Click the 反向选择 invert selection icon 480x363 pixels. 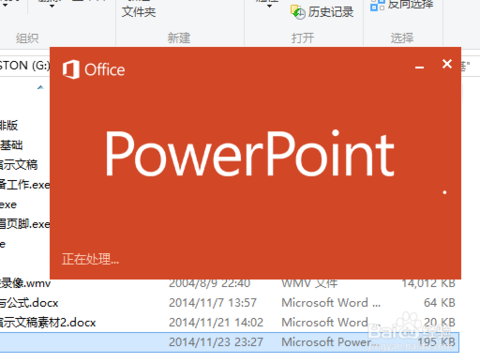click(377, 5)
